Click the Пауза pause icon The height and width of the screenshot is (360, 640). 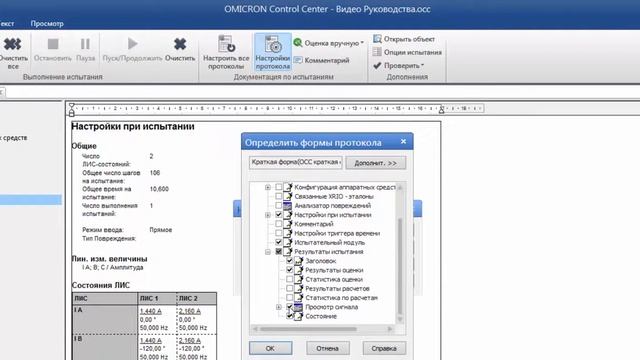pos(85,44)
